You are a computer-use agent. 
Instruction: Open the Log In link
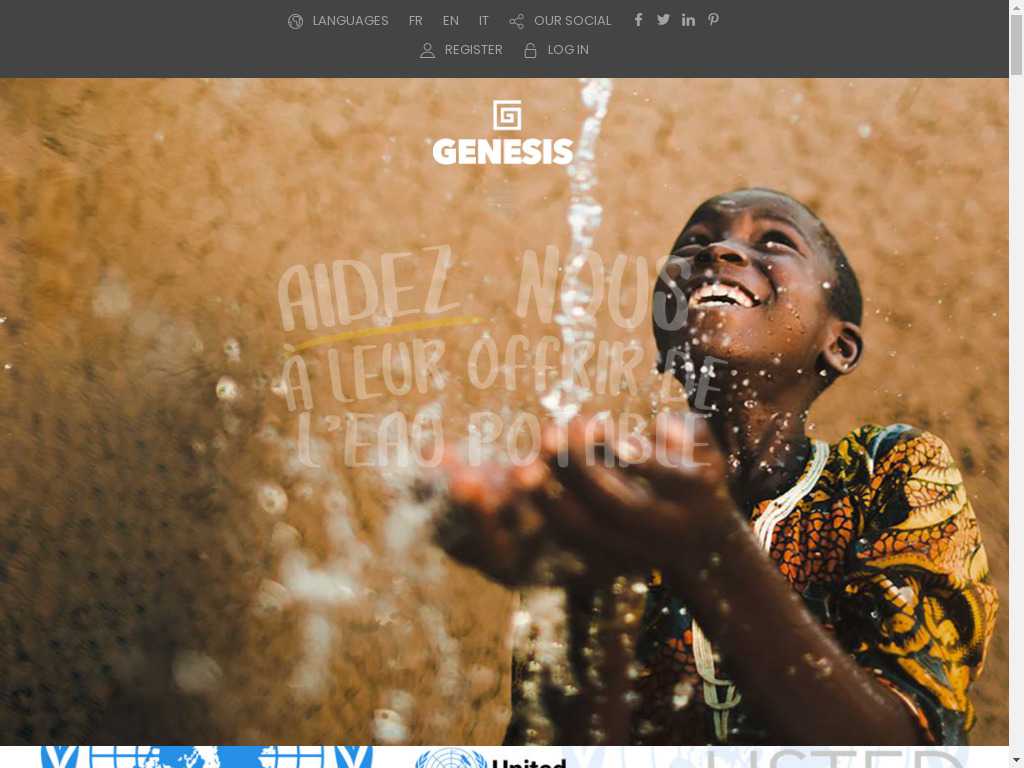coord(568,50)
